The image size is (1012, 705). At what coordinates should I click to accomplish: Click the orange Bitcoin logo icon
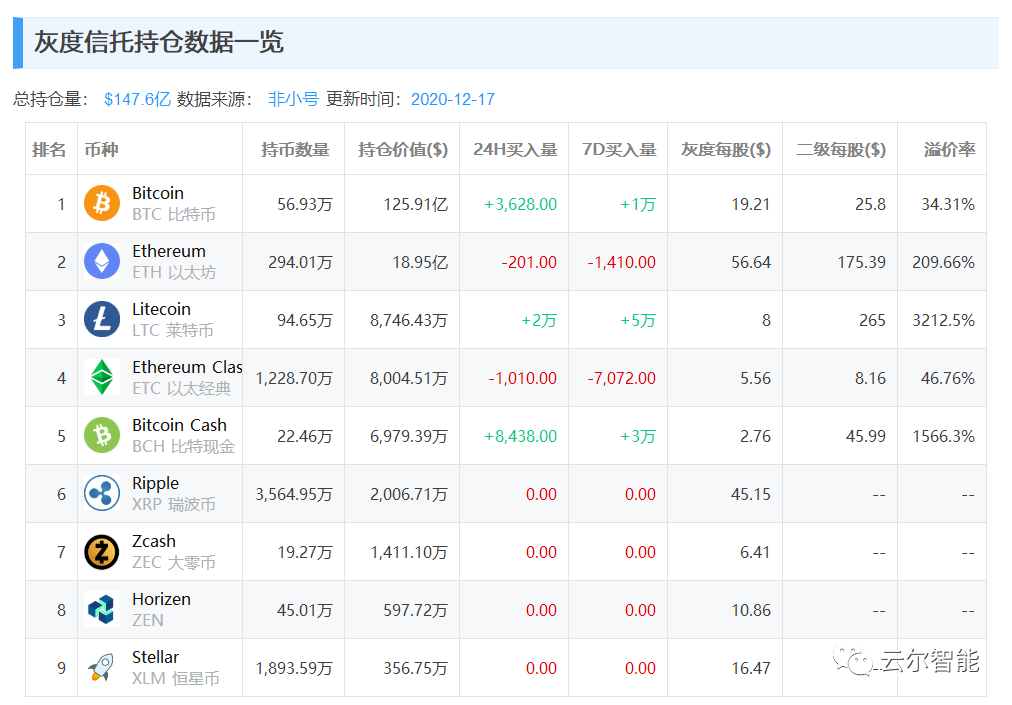coord(102,204)
